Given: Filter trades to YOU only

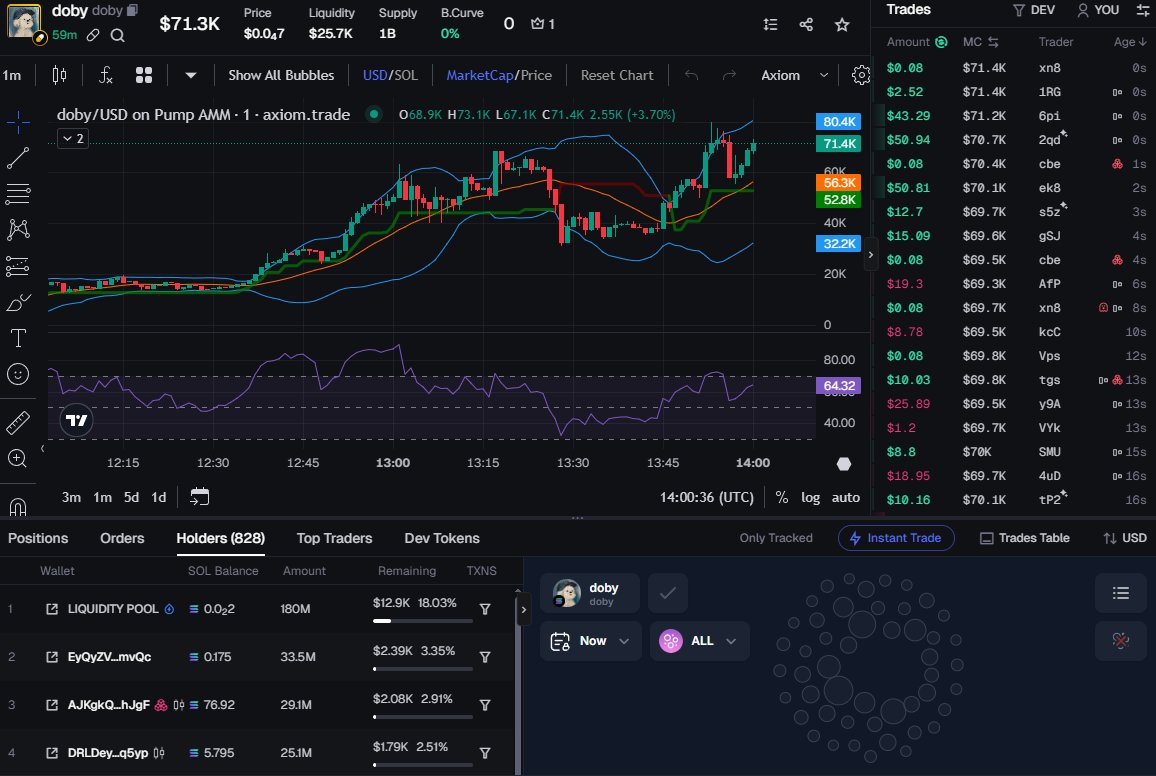Looking at the screenshot, I should click(x=1098, y=10).
